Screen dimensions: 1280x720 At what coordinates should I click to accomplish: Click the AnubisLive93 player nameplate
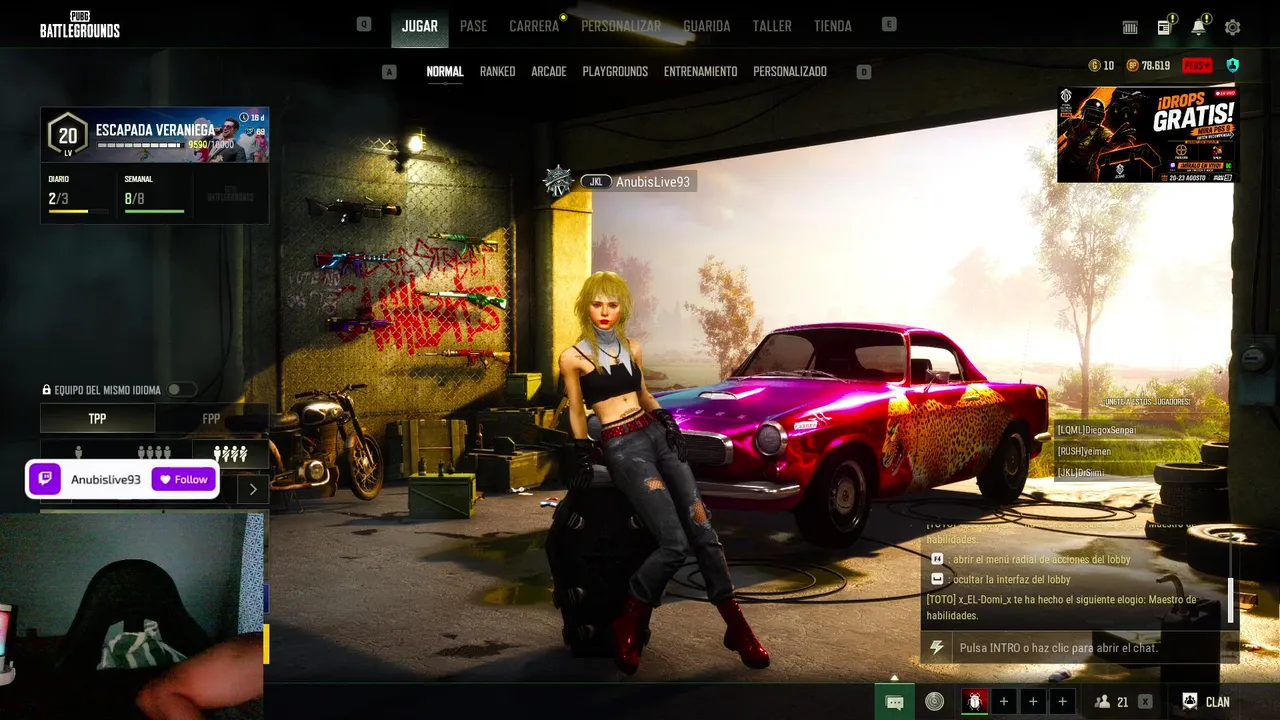(637, 181)
